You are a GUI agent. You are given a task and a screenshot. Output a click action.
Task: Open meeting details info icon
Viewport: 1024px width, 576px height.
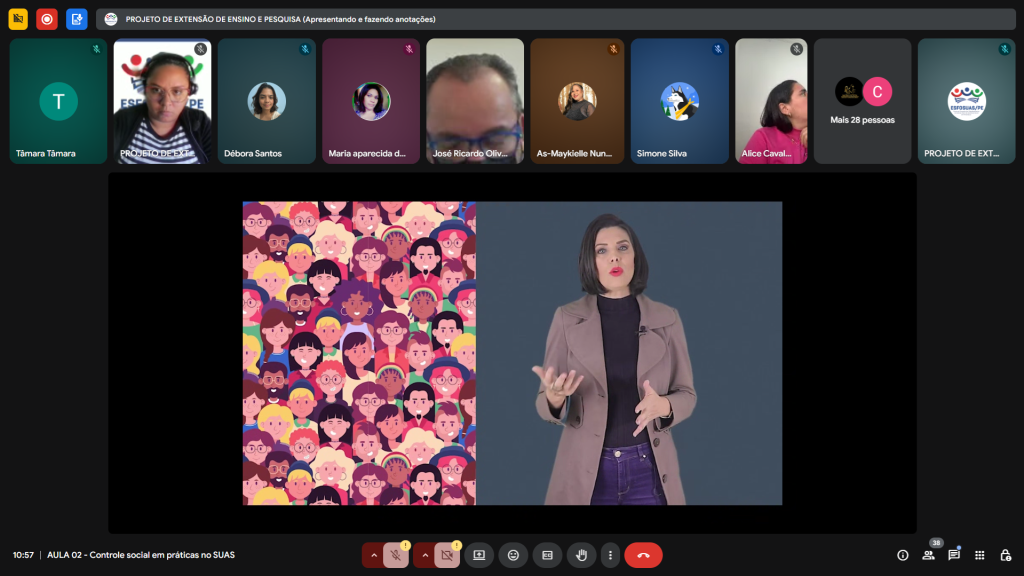[x=903, y=555]
